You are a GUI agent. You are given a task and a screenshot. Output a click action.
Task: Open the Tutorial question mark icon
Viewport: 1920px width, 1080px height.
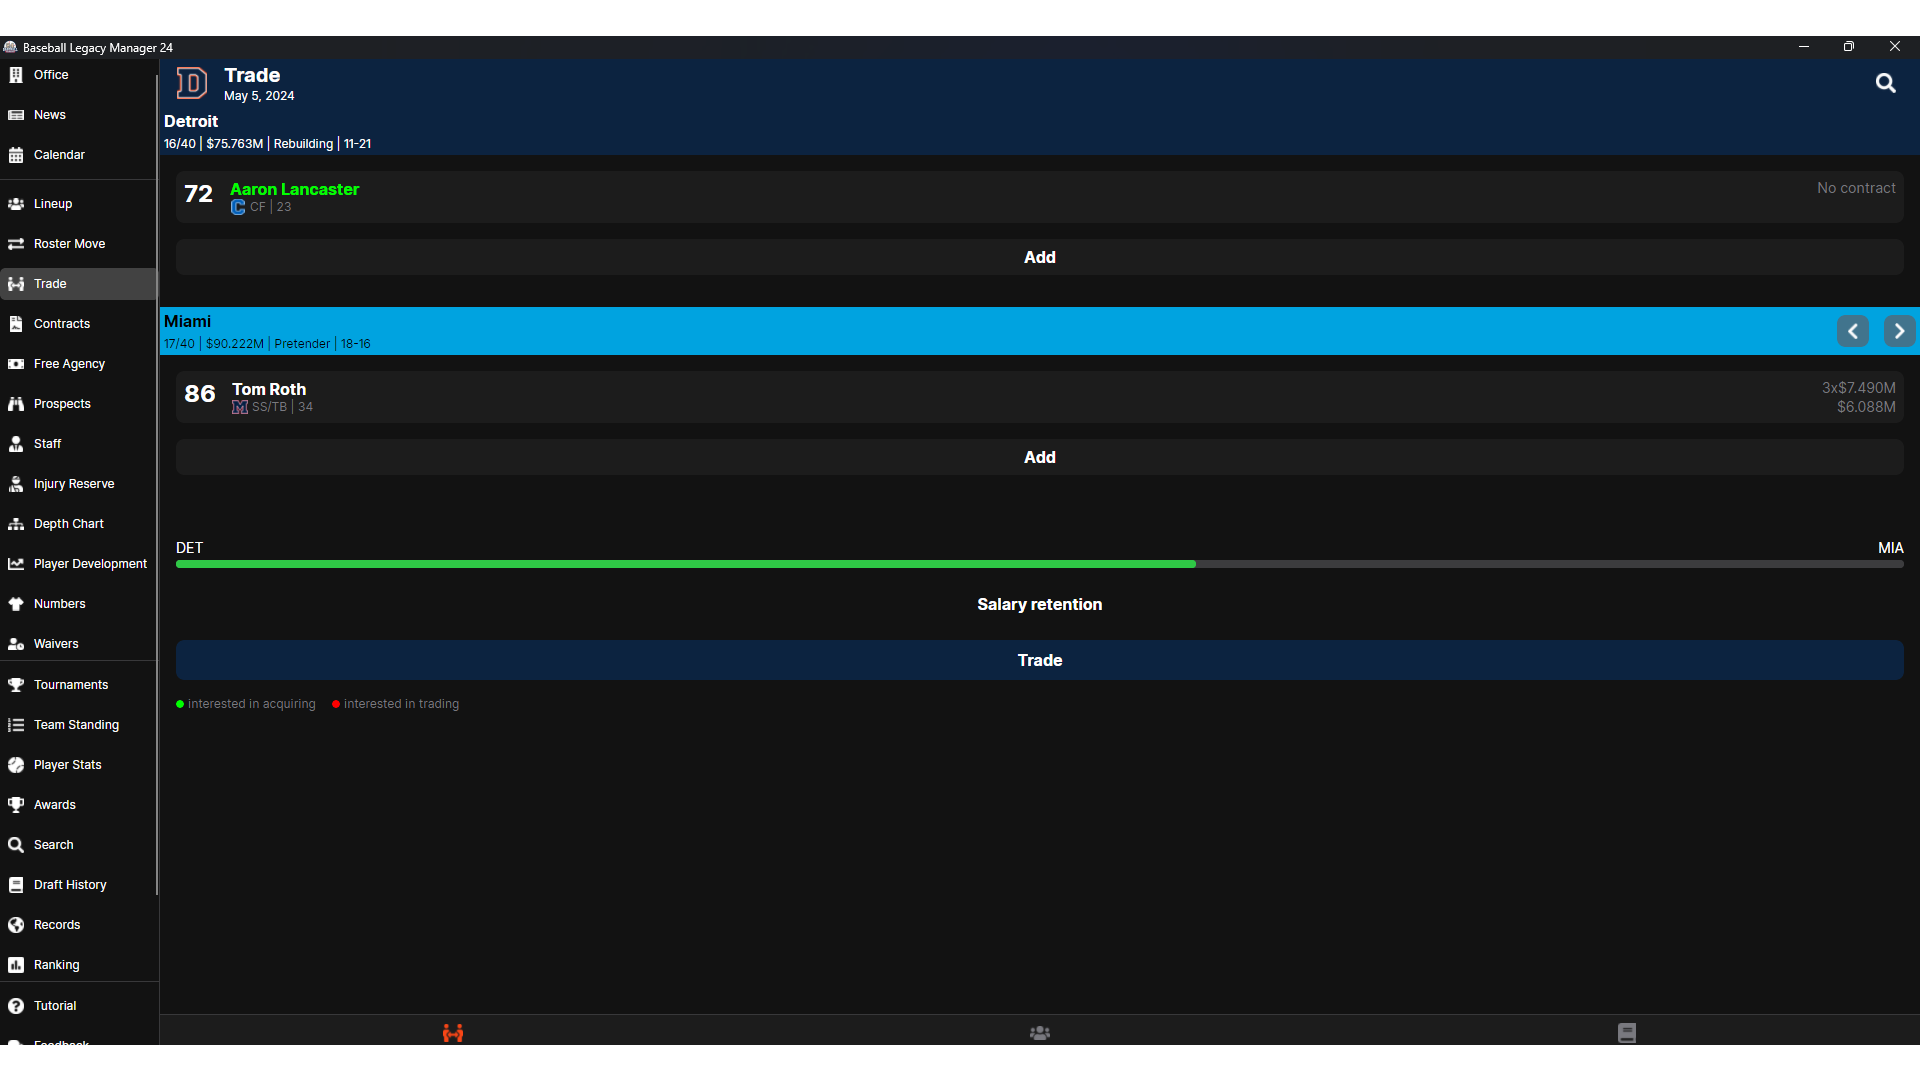point(16,1006)
